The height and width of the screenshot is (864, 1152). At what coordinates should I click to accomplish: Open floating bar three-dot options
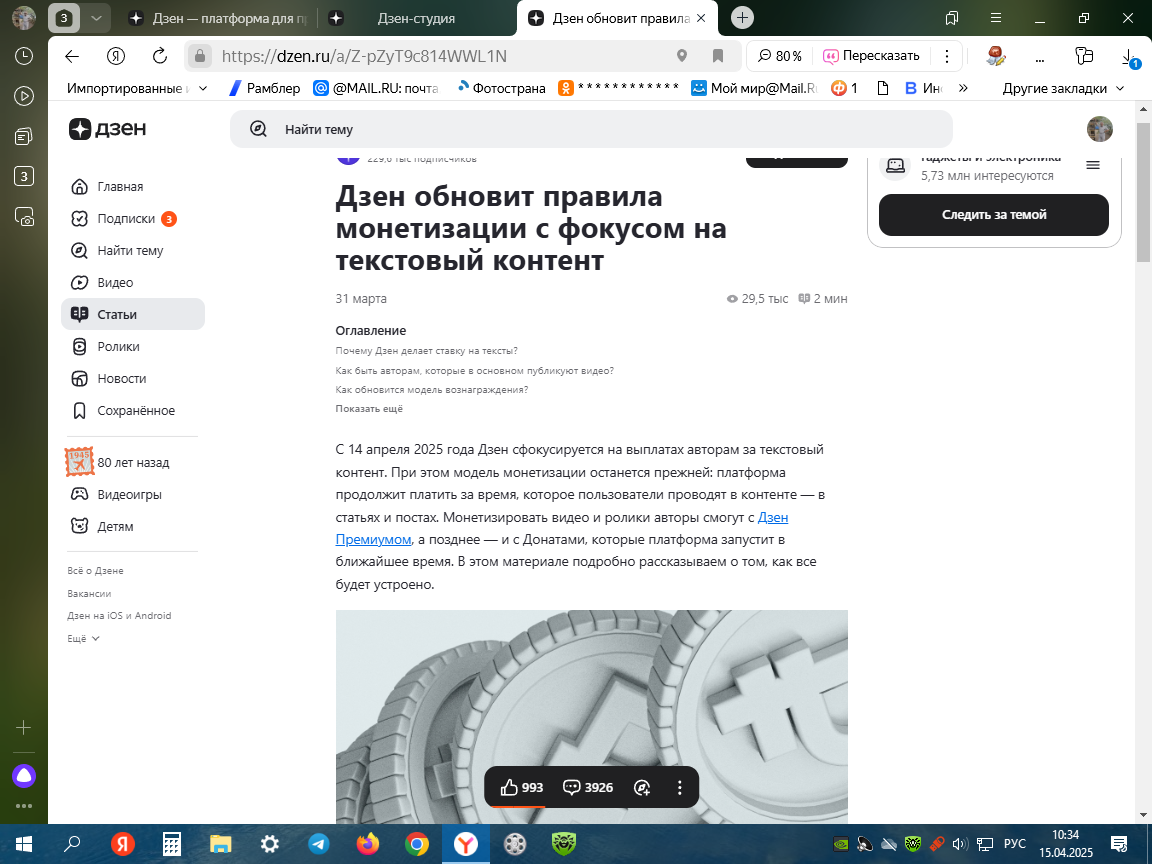click(x=680, y=788)
